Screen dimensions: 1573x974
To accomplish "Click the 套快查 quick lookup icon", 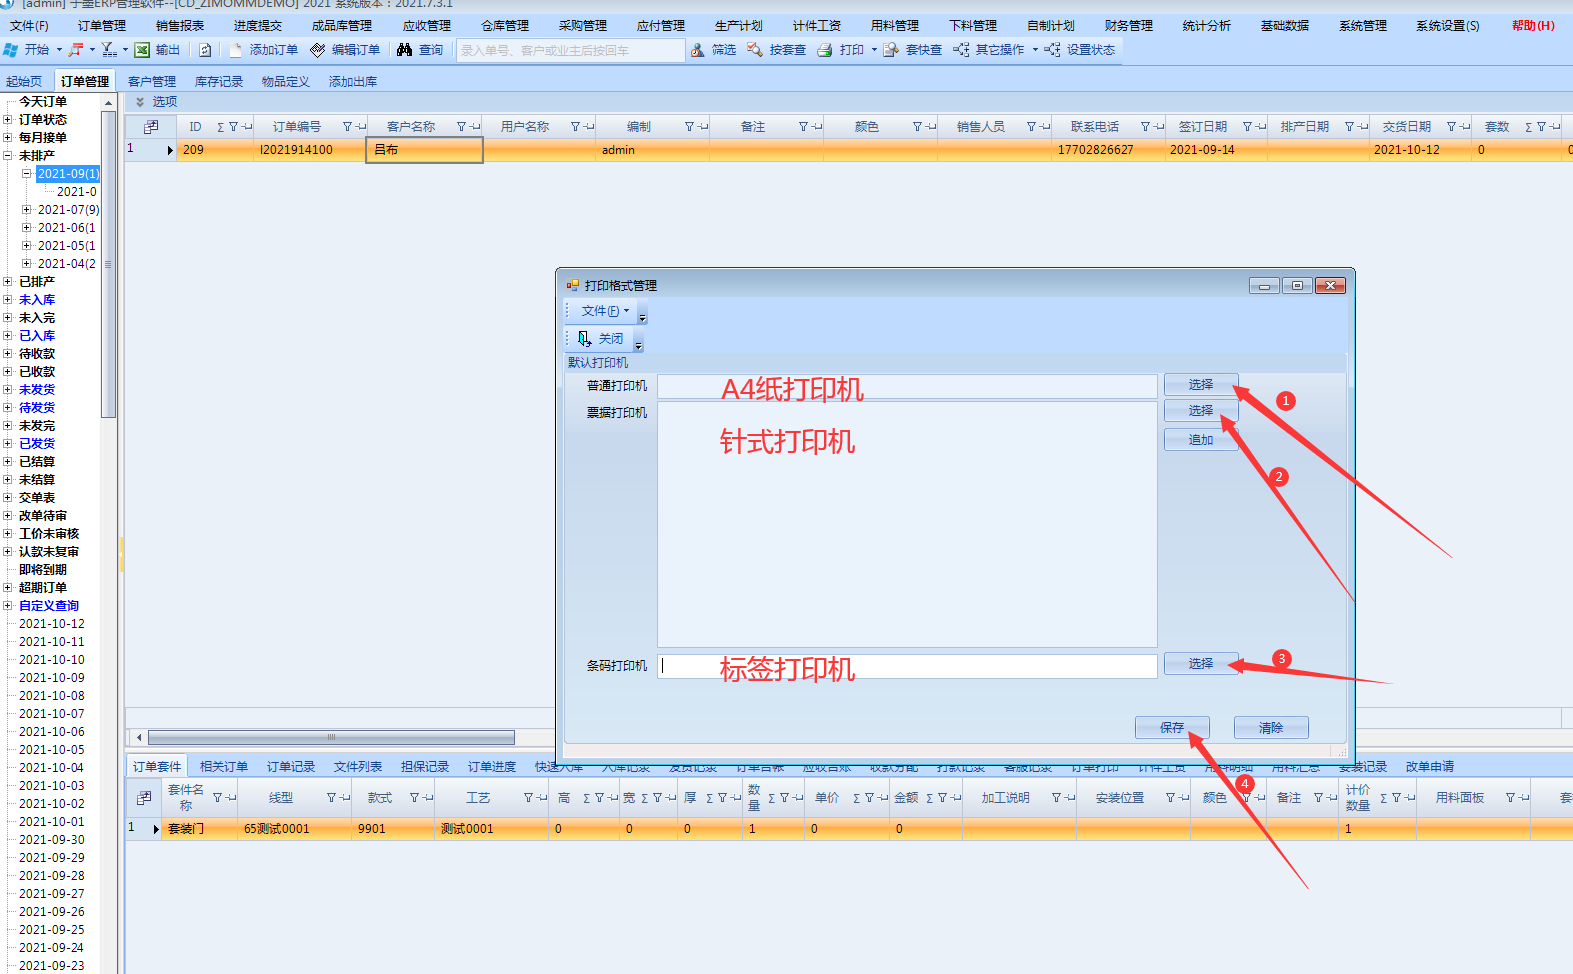I will [x=891, y=50].
